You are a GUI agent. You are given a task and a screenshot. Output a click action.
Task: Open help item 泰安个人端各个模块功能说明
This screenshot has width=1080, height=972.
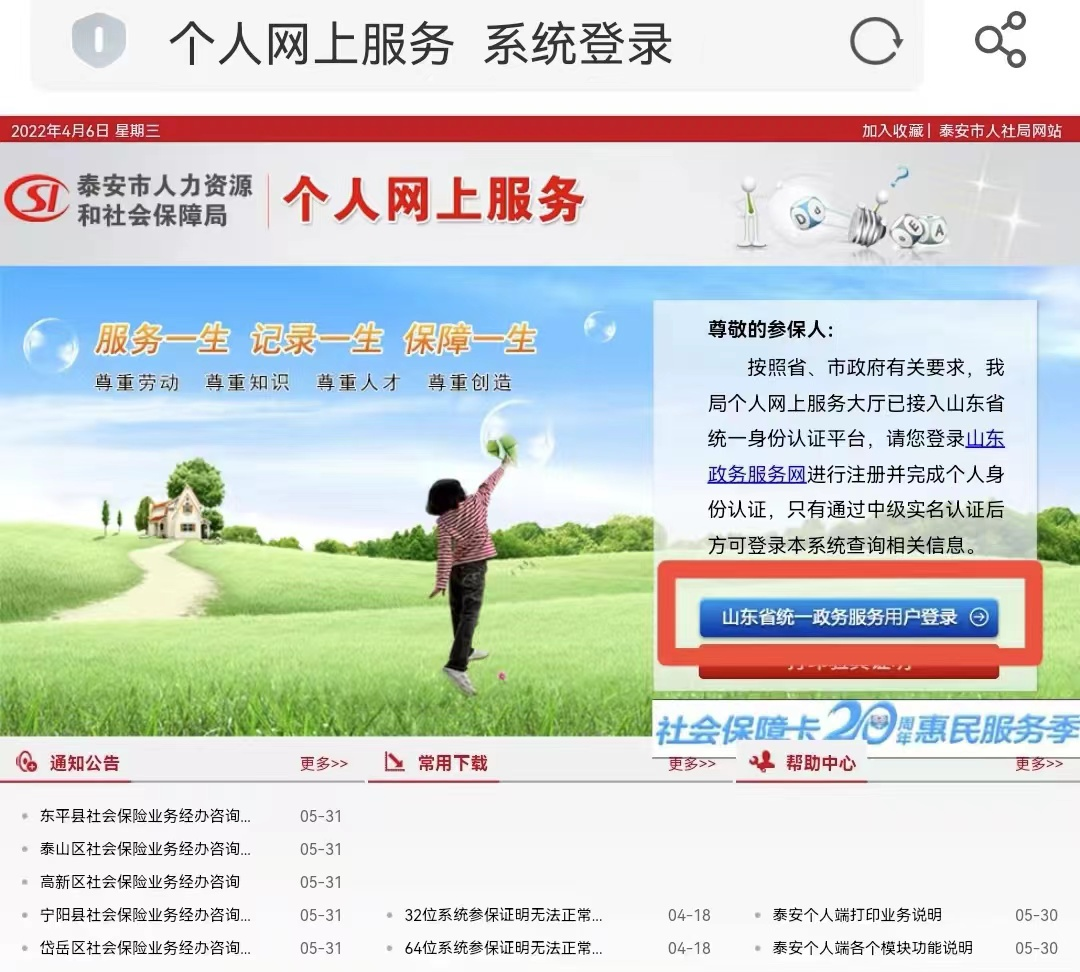point(872,948)
